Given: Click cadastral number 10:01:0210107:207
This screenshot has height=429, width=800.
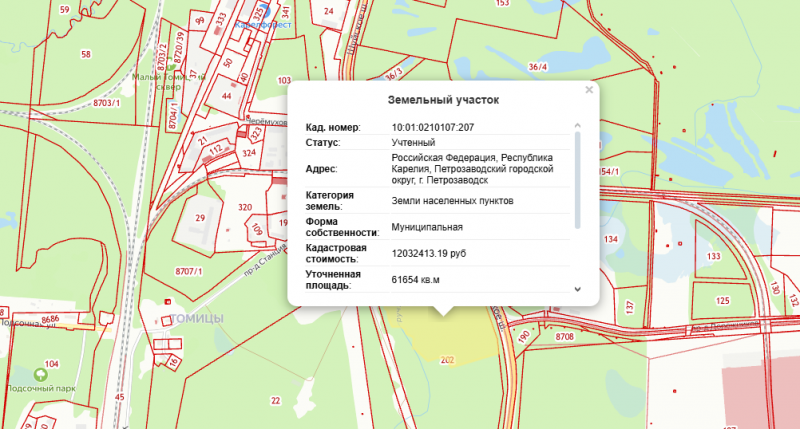Looking at the screenshot, I should (x=433, y=127).
